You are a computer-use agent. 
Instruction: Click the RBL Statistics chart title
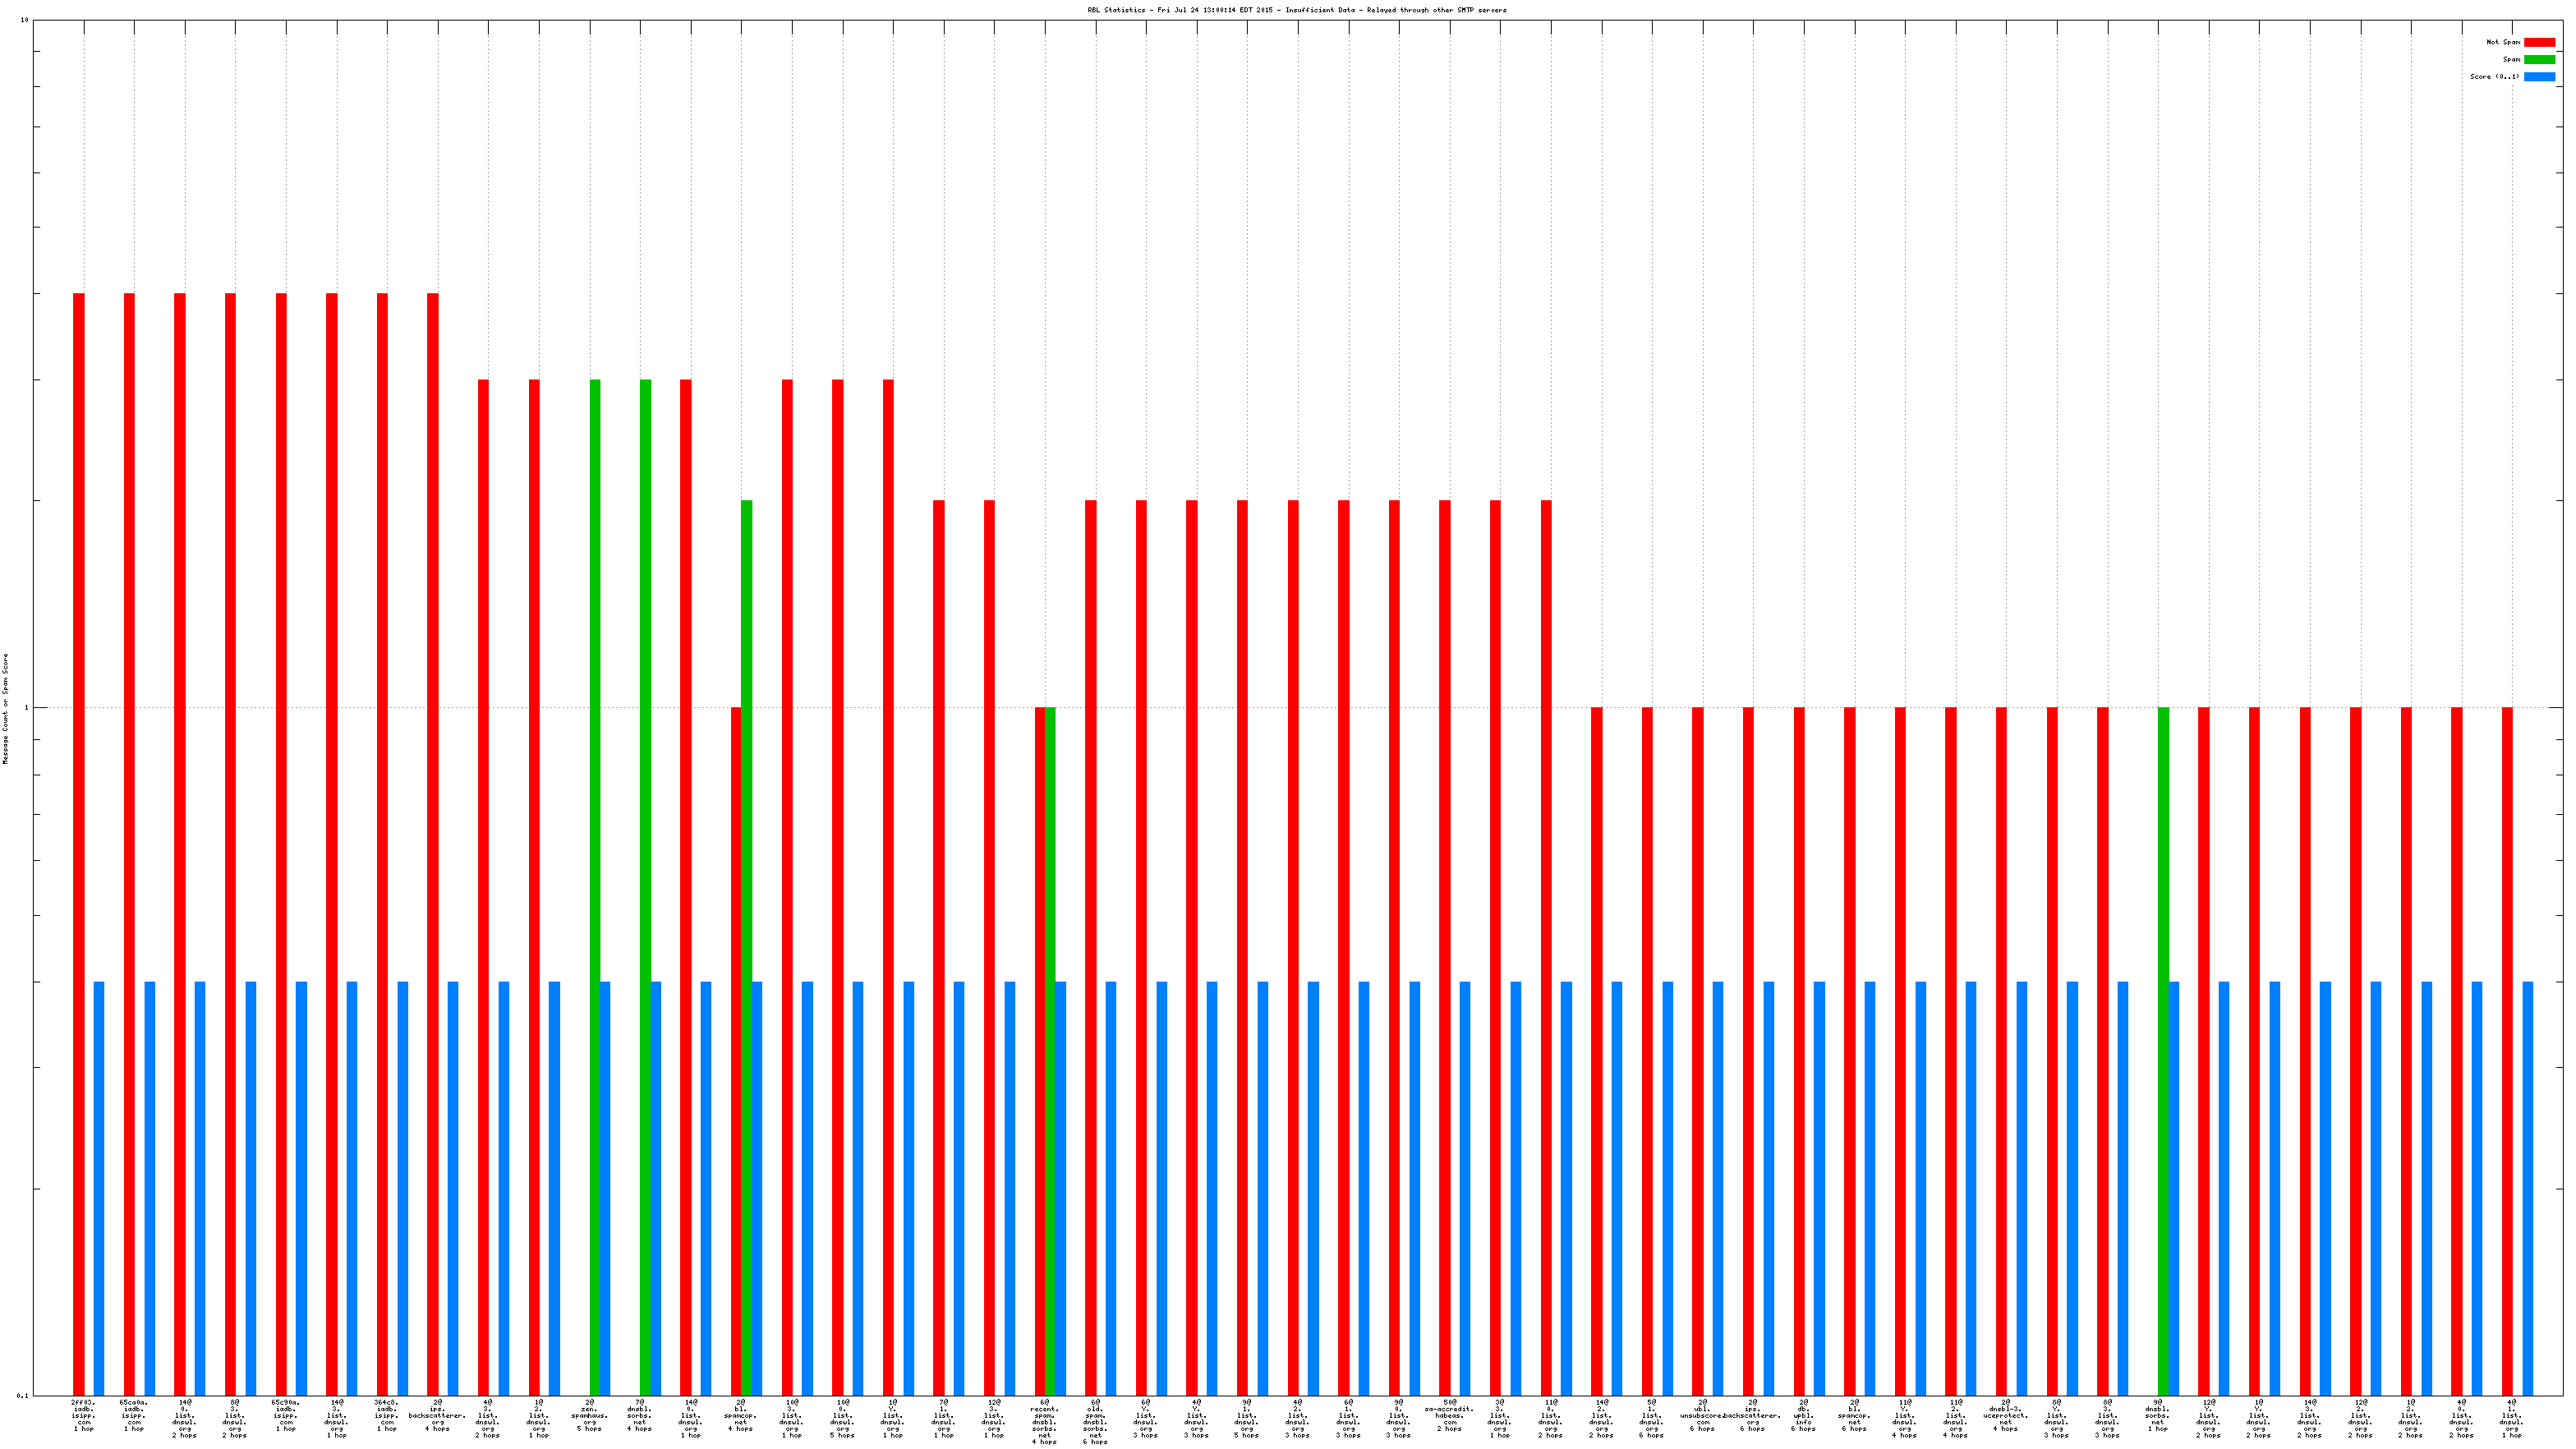click(1296, 10)
